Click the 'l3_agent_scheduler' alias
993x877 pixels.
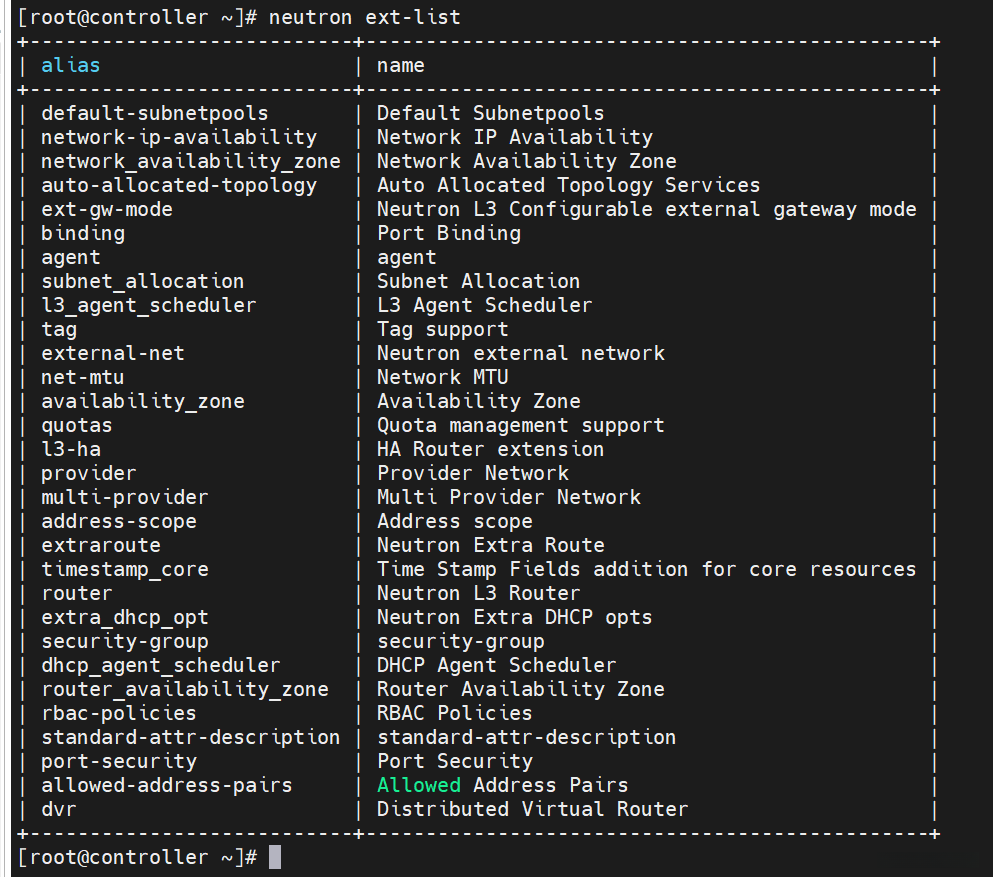click(148, 305)
